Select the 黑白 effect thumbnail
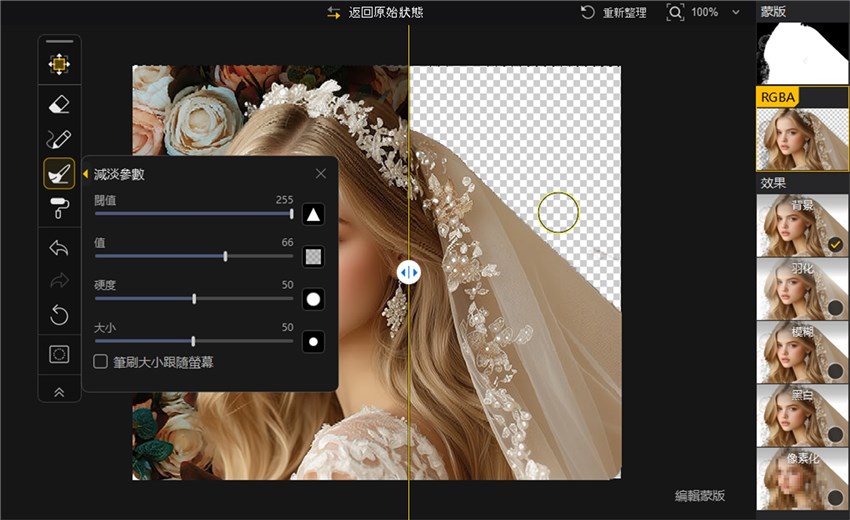The height and width of the screenshot is (520, 850). 802,415
